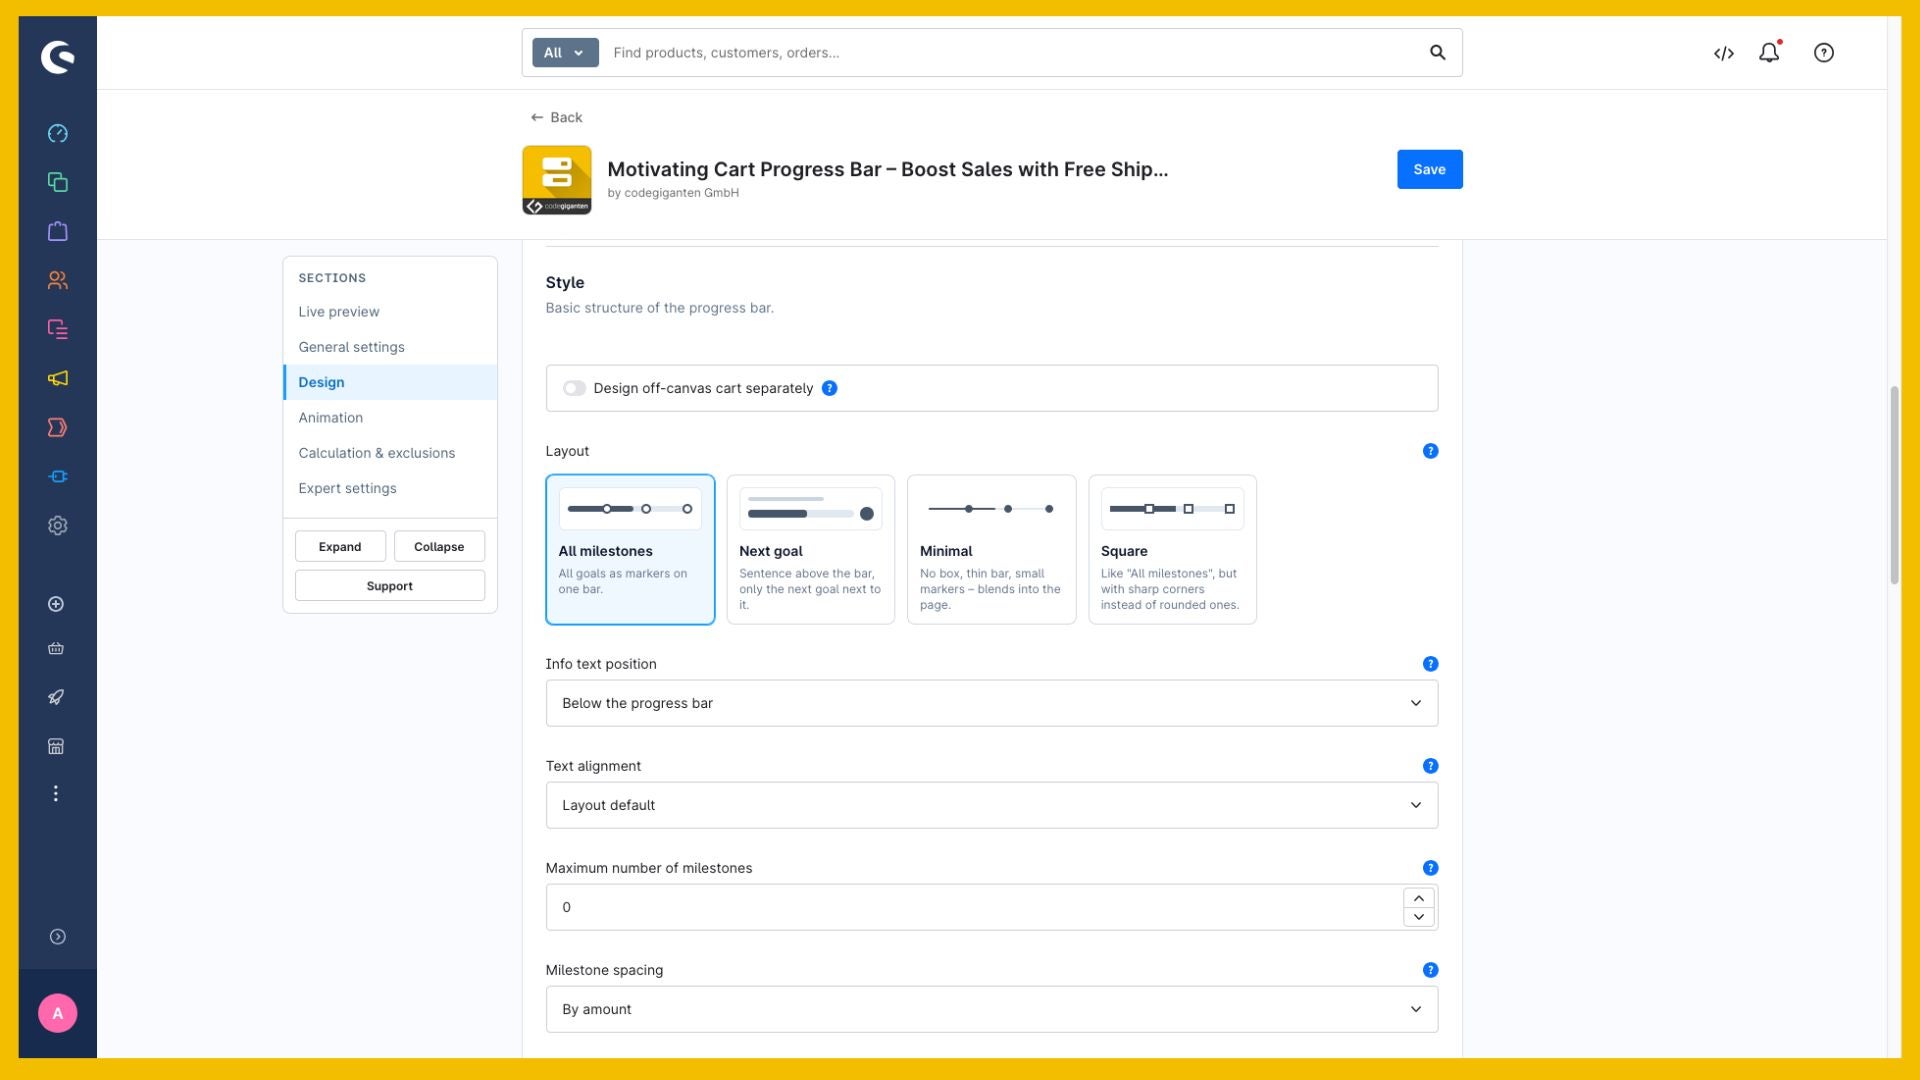Open the Customers icon in sidebar
1920x1080 pixels.
coord(58,280)
